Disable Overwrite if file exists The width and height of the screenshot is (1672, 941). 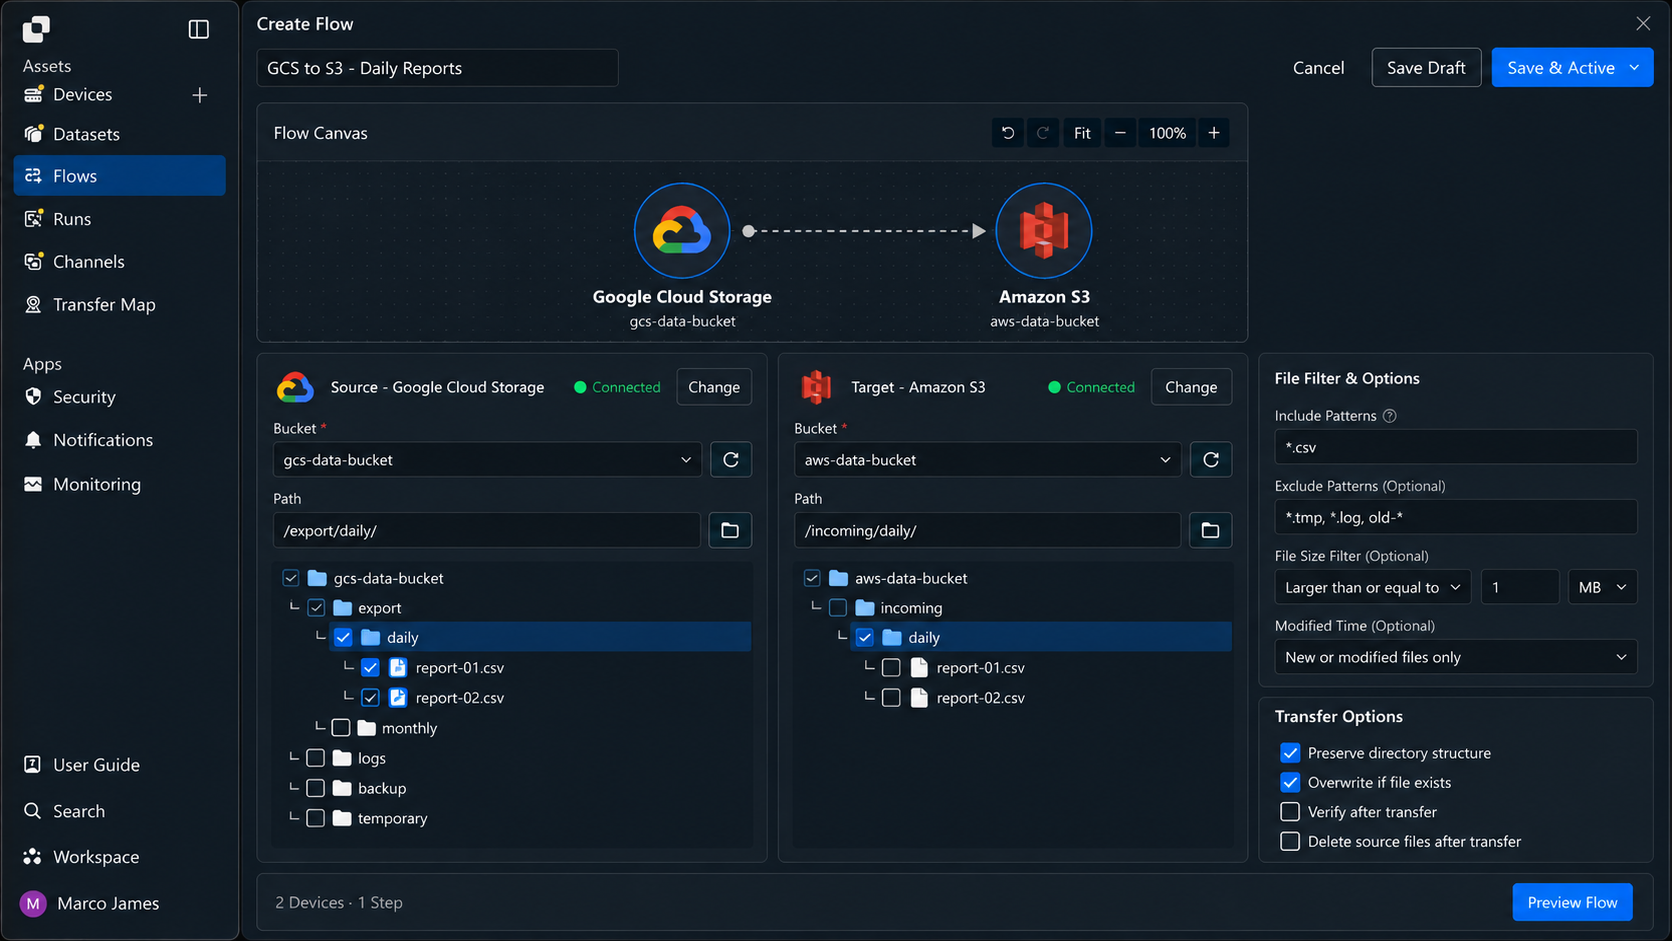(x=1290, y=783)
